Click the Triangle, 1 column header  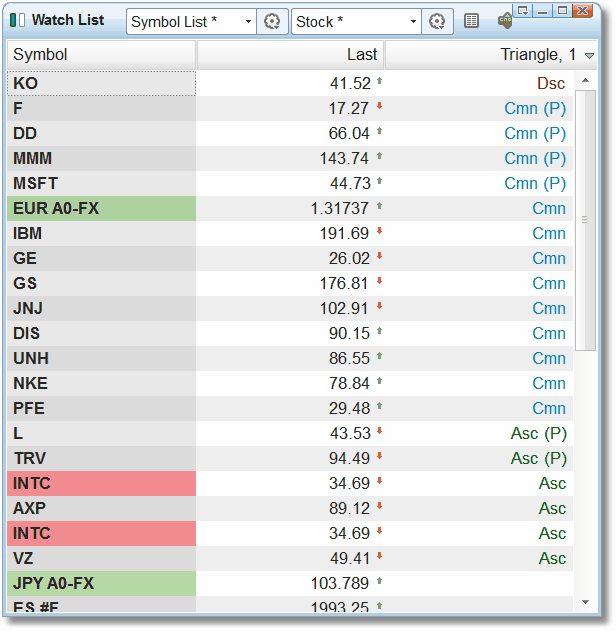(x=491, y=55)
